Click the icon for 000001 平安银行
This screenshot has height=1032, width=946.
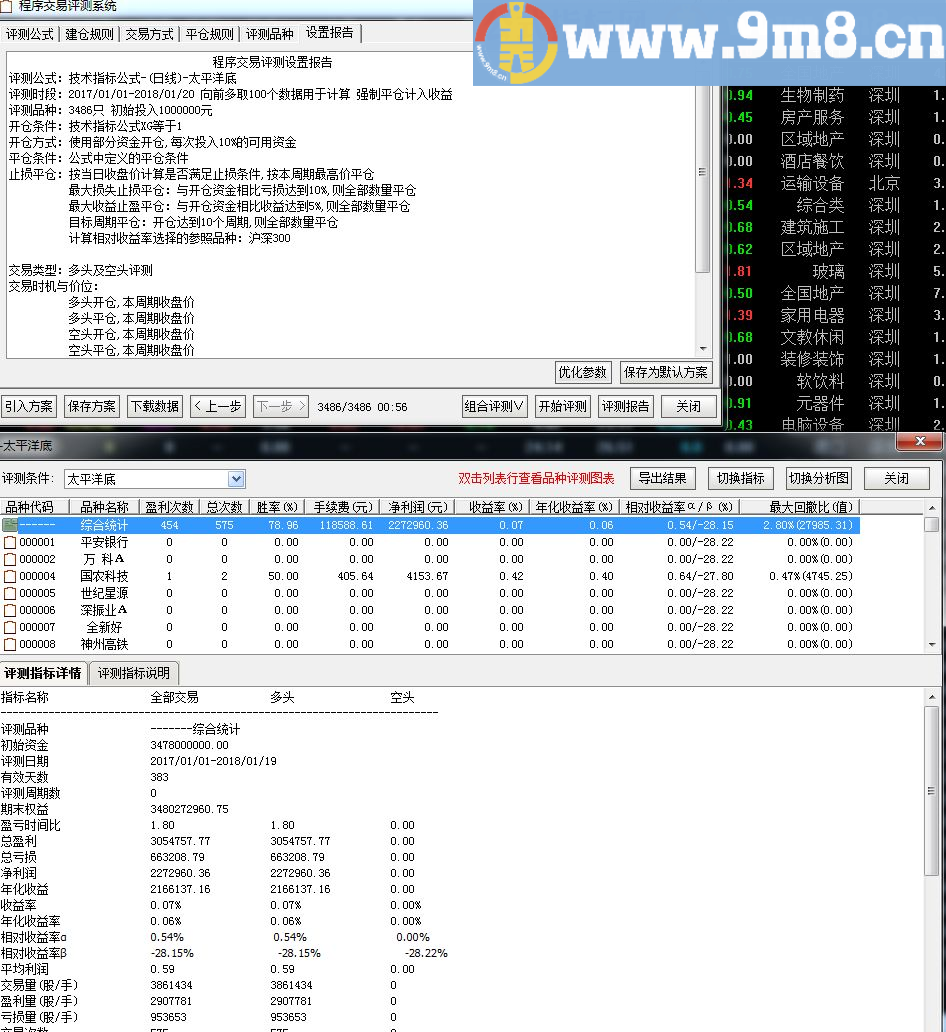(9, 542)
